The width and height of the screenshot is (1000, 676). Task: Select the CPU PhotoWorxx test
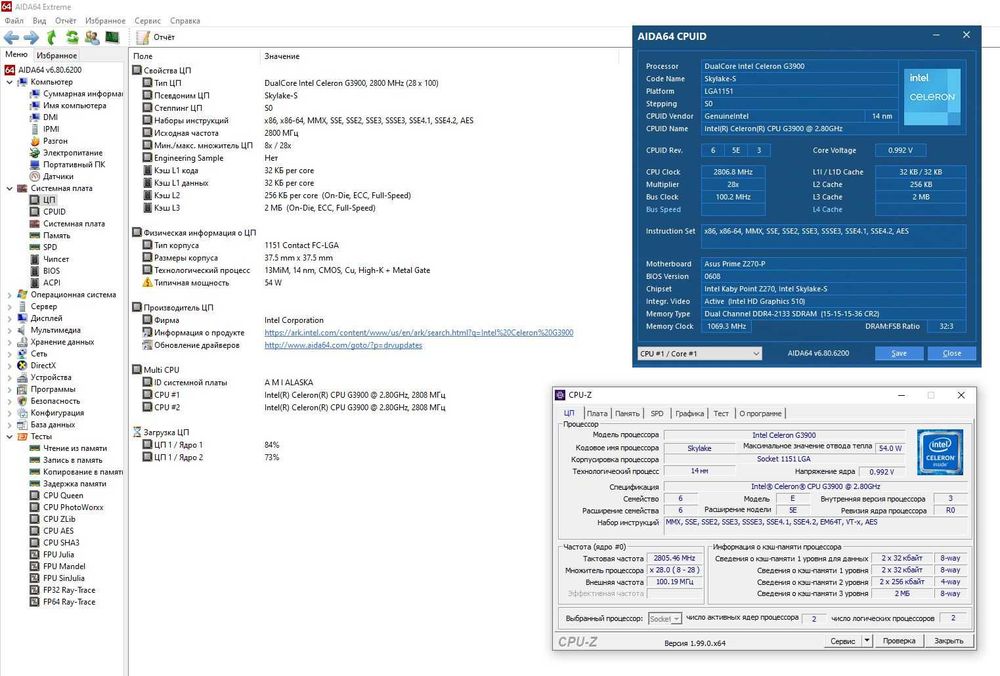[73, 507]
